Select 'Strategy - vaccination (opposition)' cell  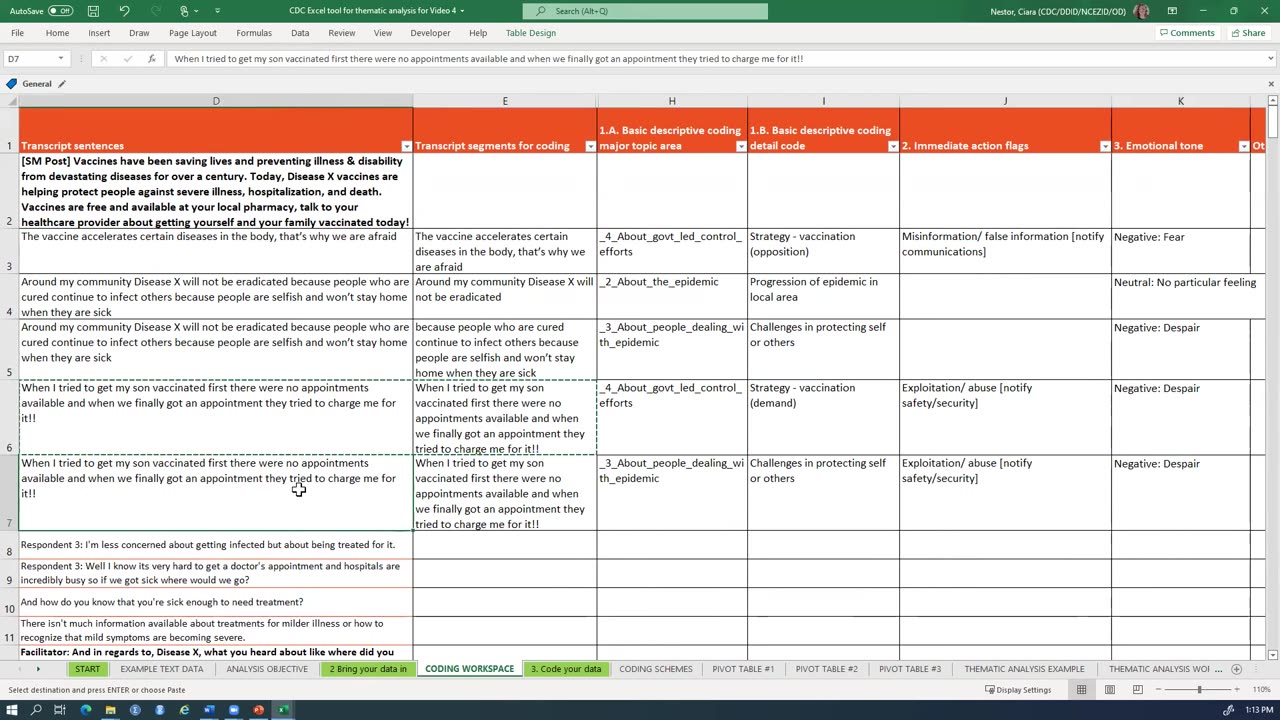tap(823, 251)
